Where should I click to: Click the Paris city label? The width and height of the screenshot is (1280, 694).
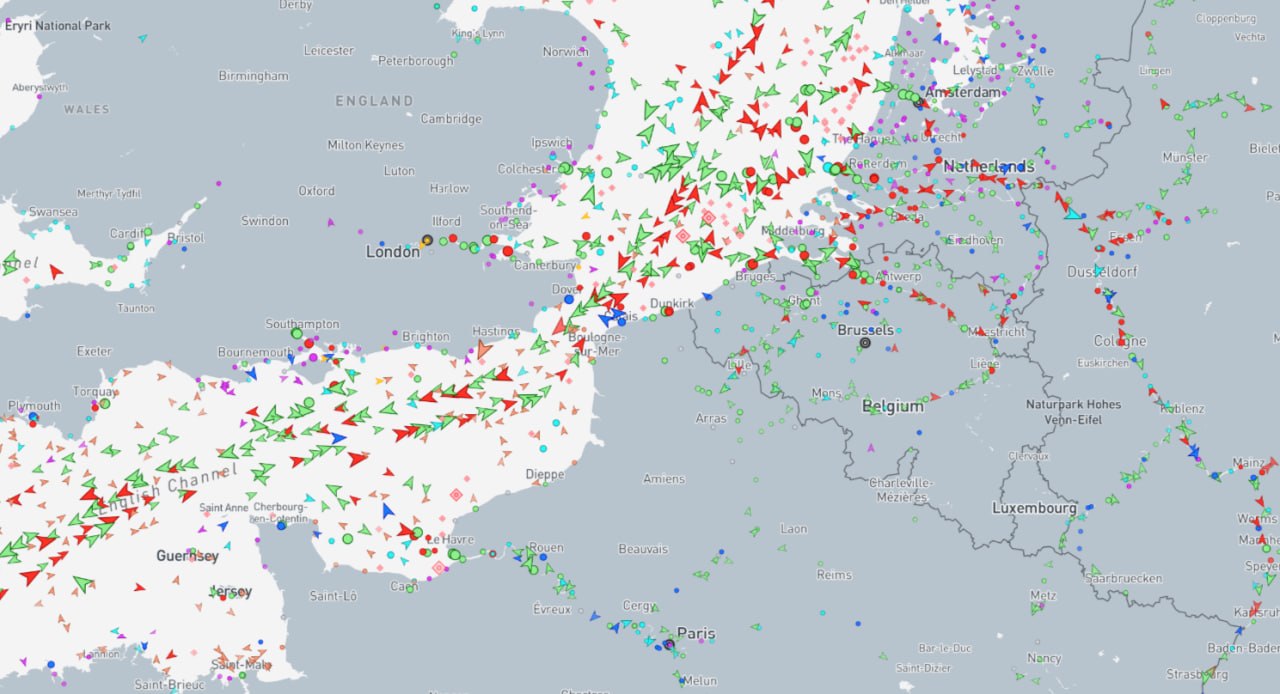click(696, 633)
